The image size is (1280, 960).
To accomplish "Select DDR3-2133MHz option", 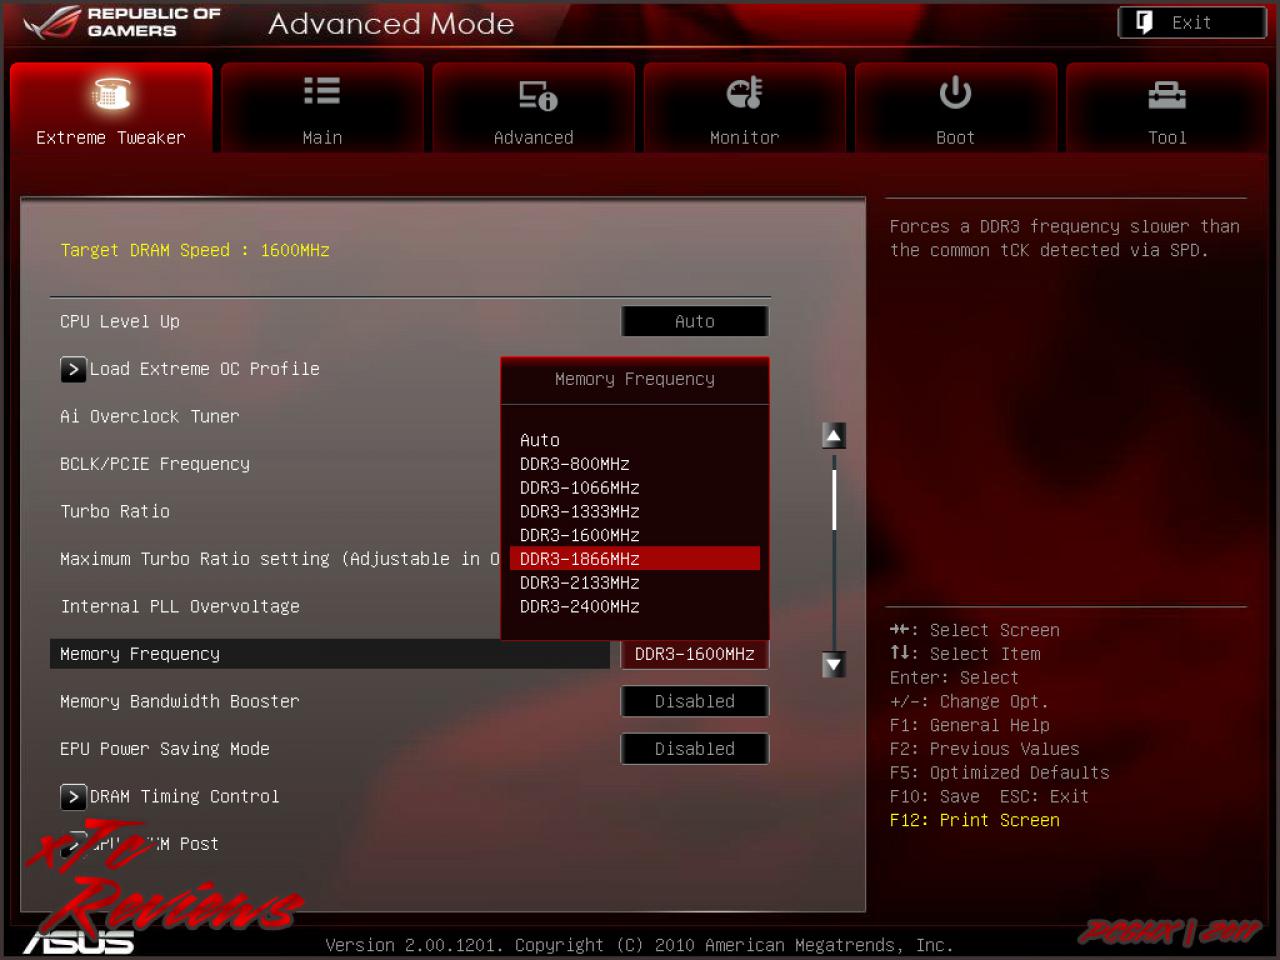I will coord(635,583).
